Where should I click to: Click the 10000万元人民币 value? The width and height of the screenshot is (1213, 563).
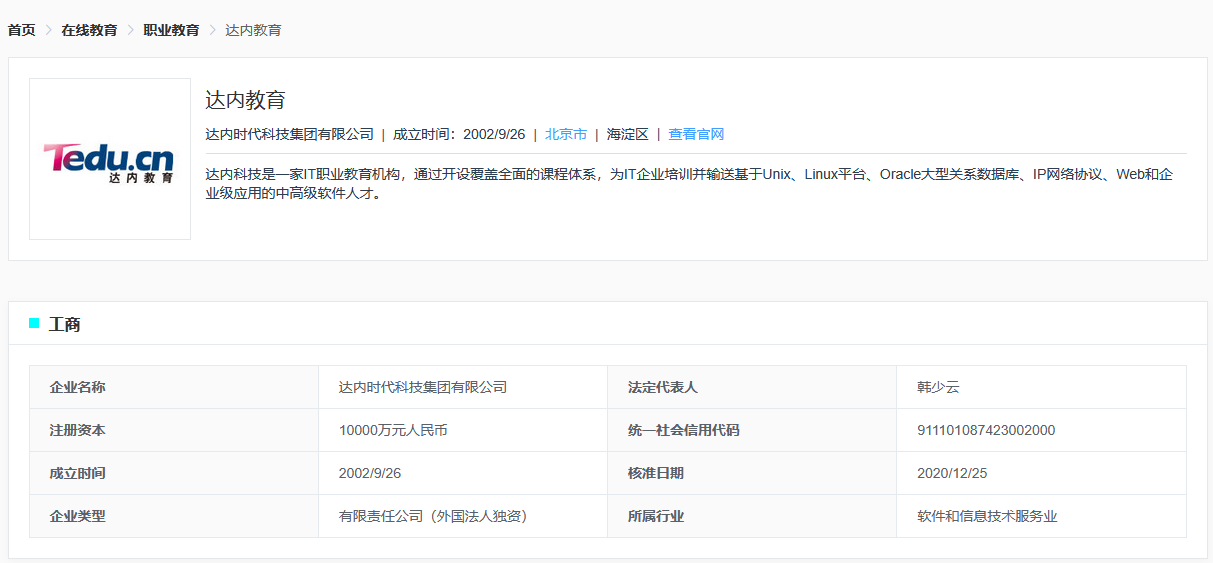393,430
